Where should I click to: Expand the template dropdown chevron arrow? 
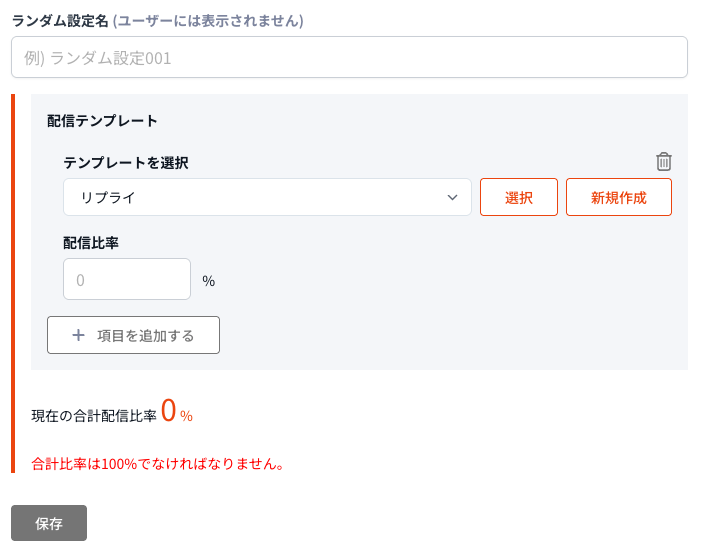pos(452,197)
